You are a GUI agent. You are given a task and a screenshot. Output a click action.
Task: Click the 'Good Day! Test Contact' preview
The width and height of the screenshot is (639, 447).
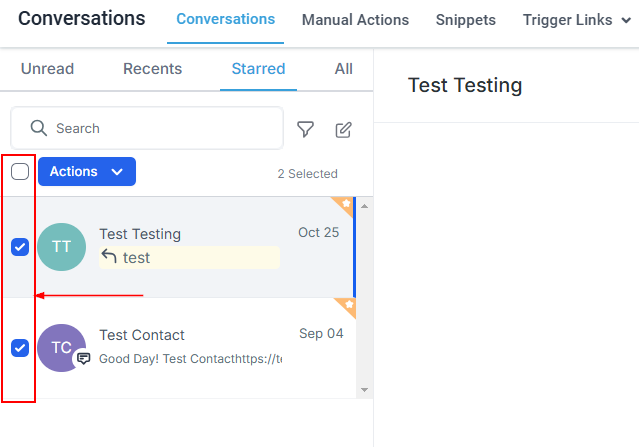[x=191, y=359]
